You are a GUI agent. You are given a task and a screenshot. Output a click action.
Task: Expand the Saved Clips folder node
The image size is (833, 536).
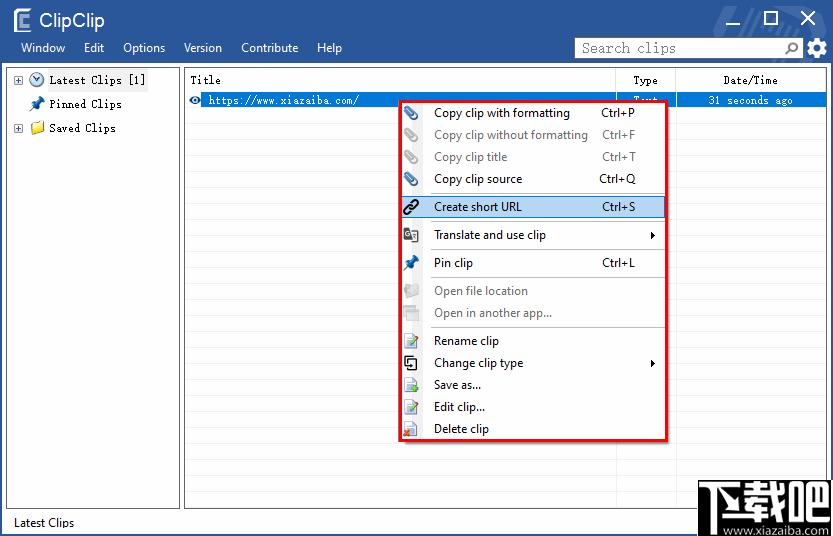click(19, 129)
